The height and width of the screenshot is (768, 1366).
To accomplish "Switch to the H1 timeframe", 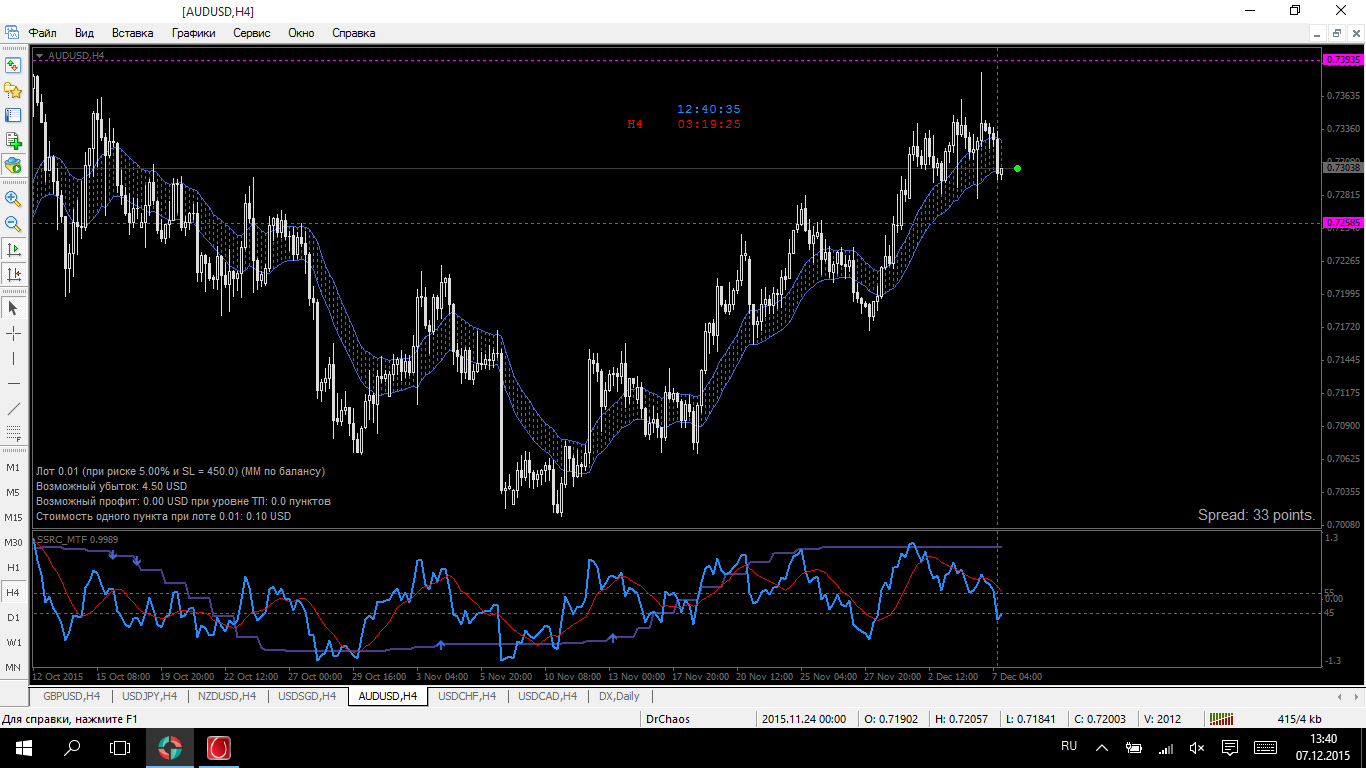I will tap(13, 567).
